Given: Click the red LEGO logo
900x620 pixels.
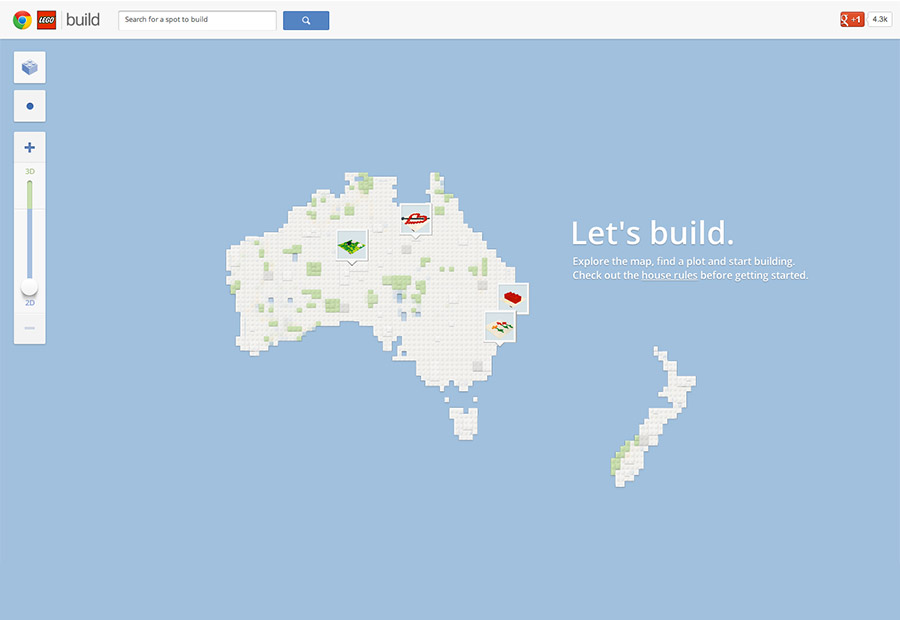Looking at the screenshot, I should [x=47, y=20].
